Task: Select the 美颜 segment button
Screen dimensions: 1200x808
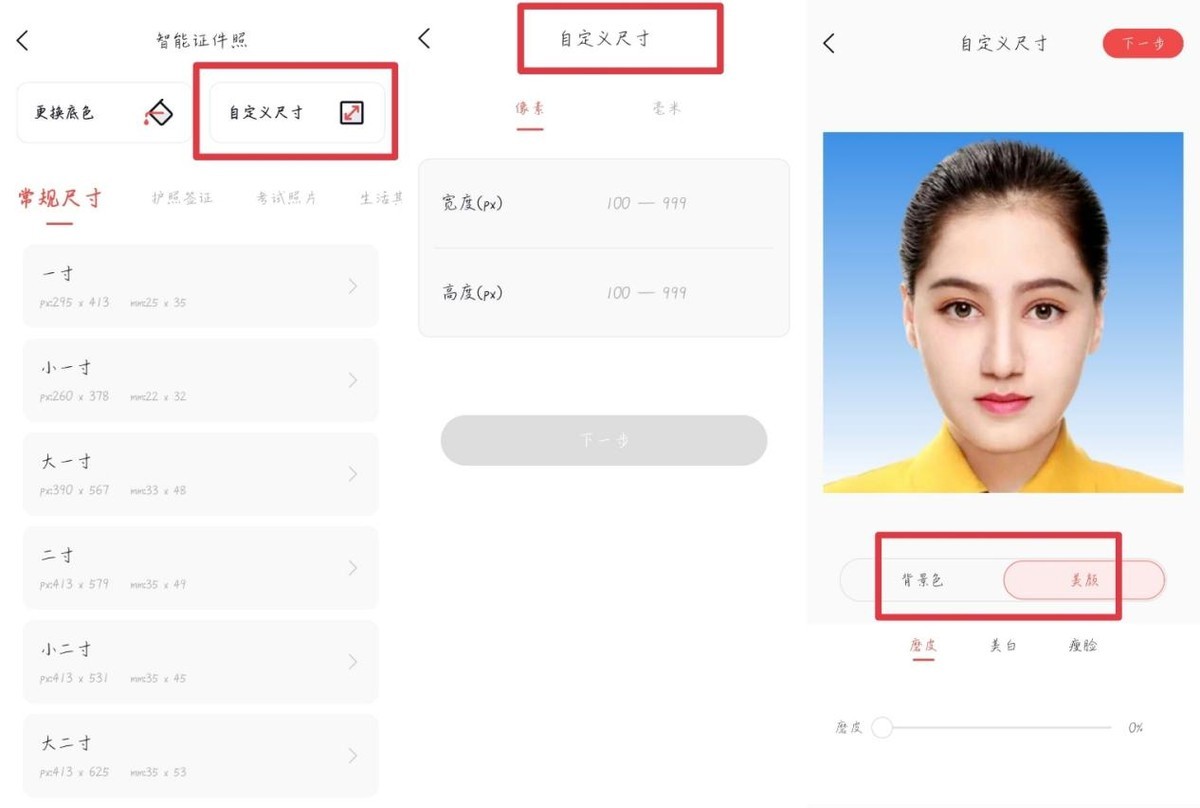Action: (1084, 580)
